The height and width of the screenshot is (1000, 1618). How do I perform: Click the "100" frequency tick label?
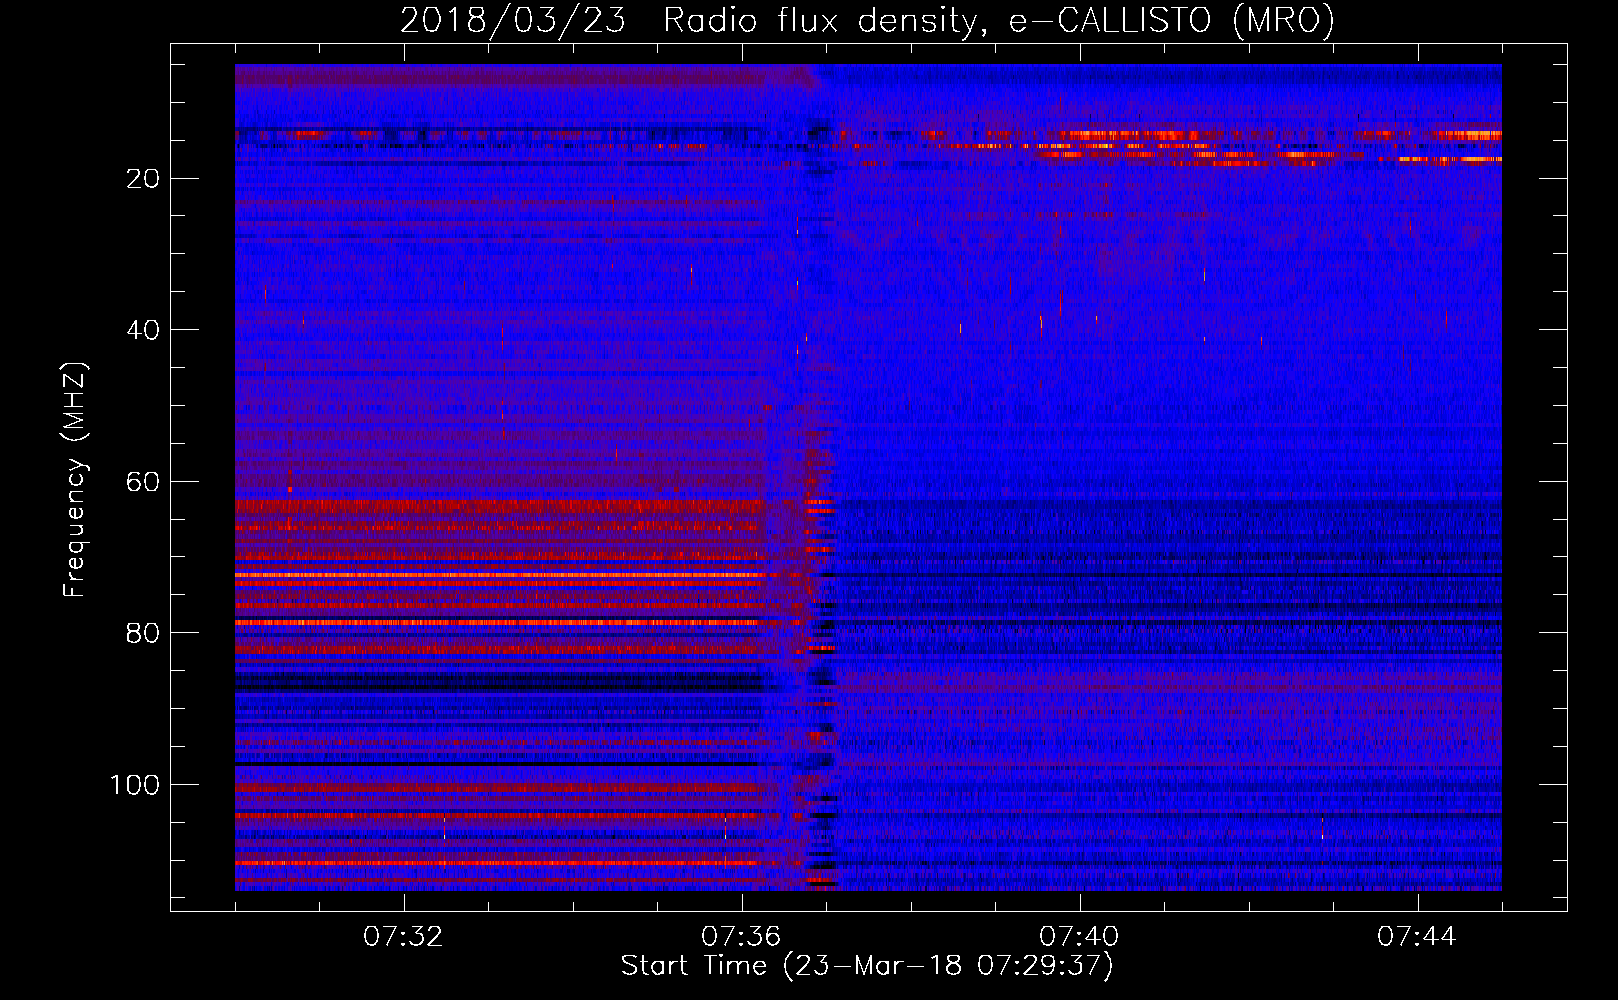135,785
